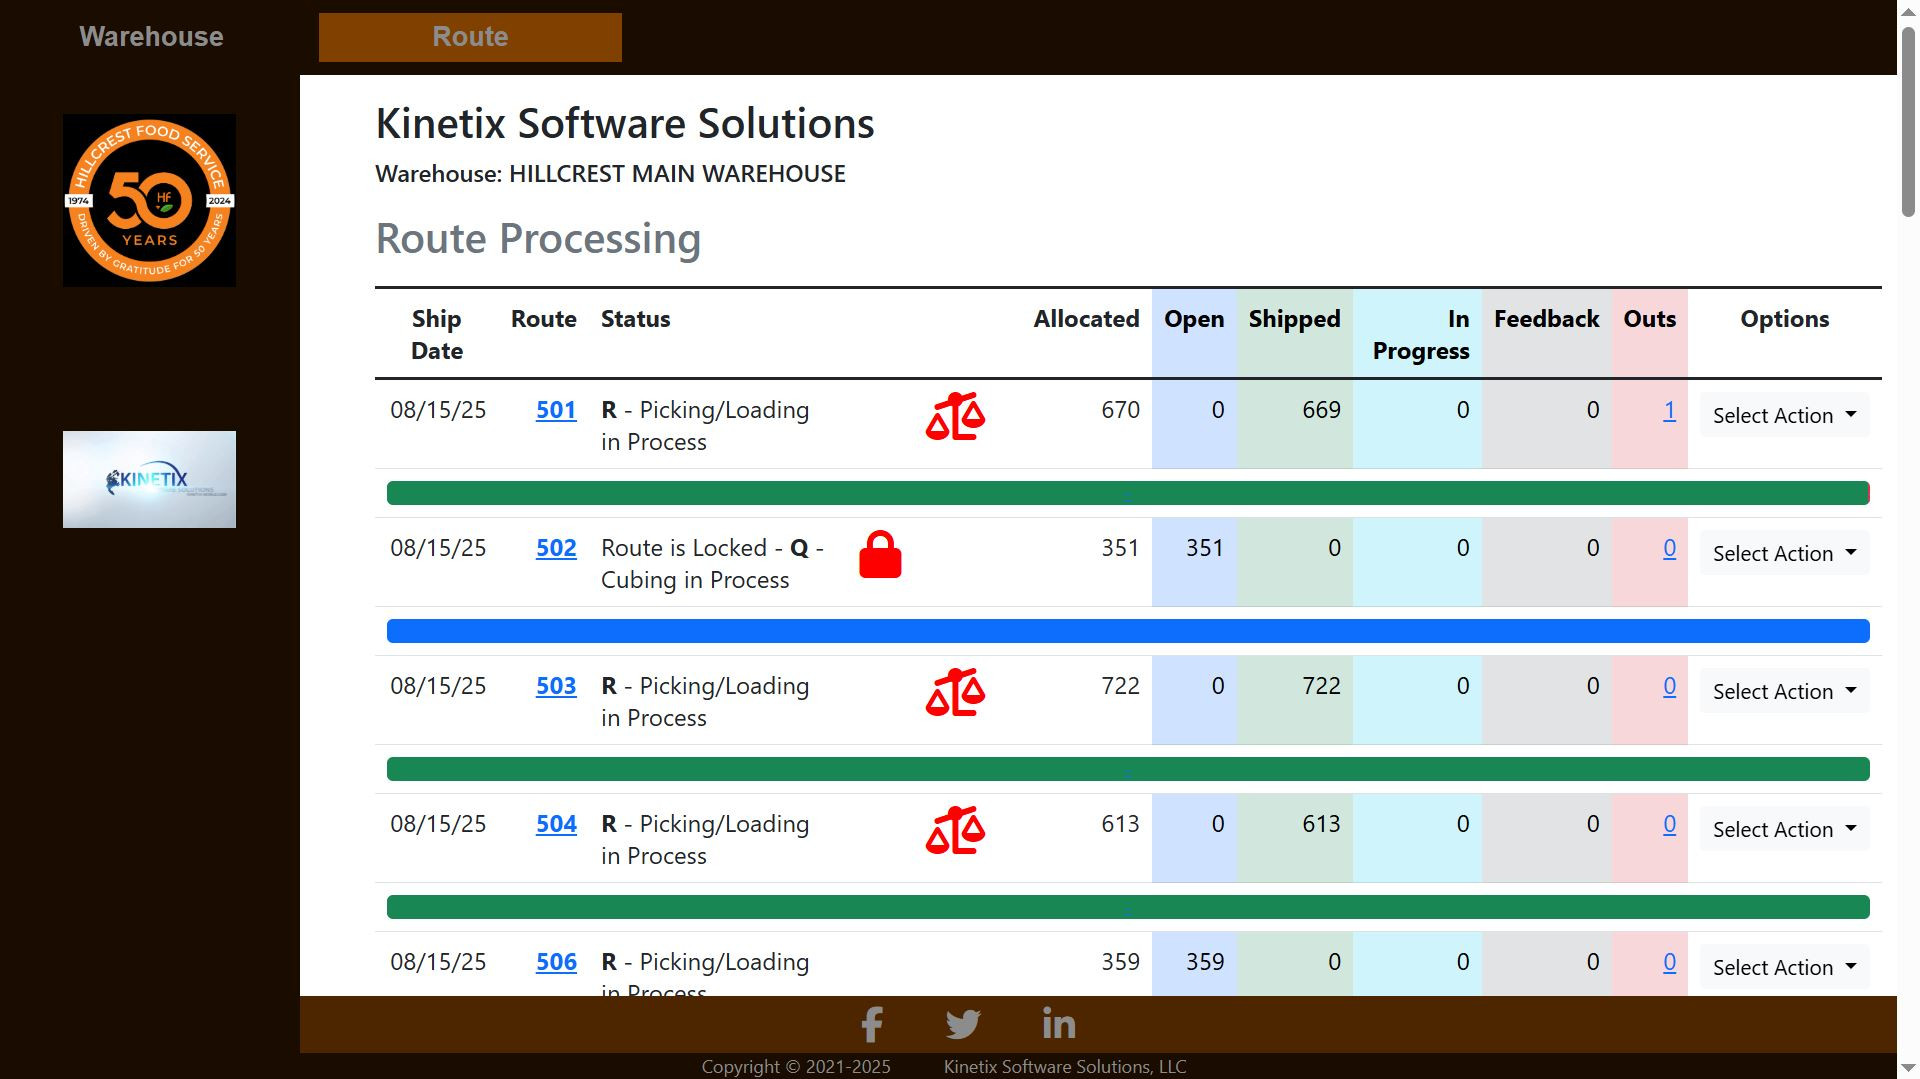The width and height of the screenshot is (1920, 1079).
Task: Click the Kinetix logo image in sidebar
Action: coord(150,479)
